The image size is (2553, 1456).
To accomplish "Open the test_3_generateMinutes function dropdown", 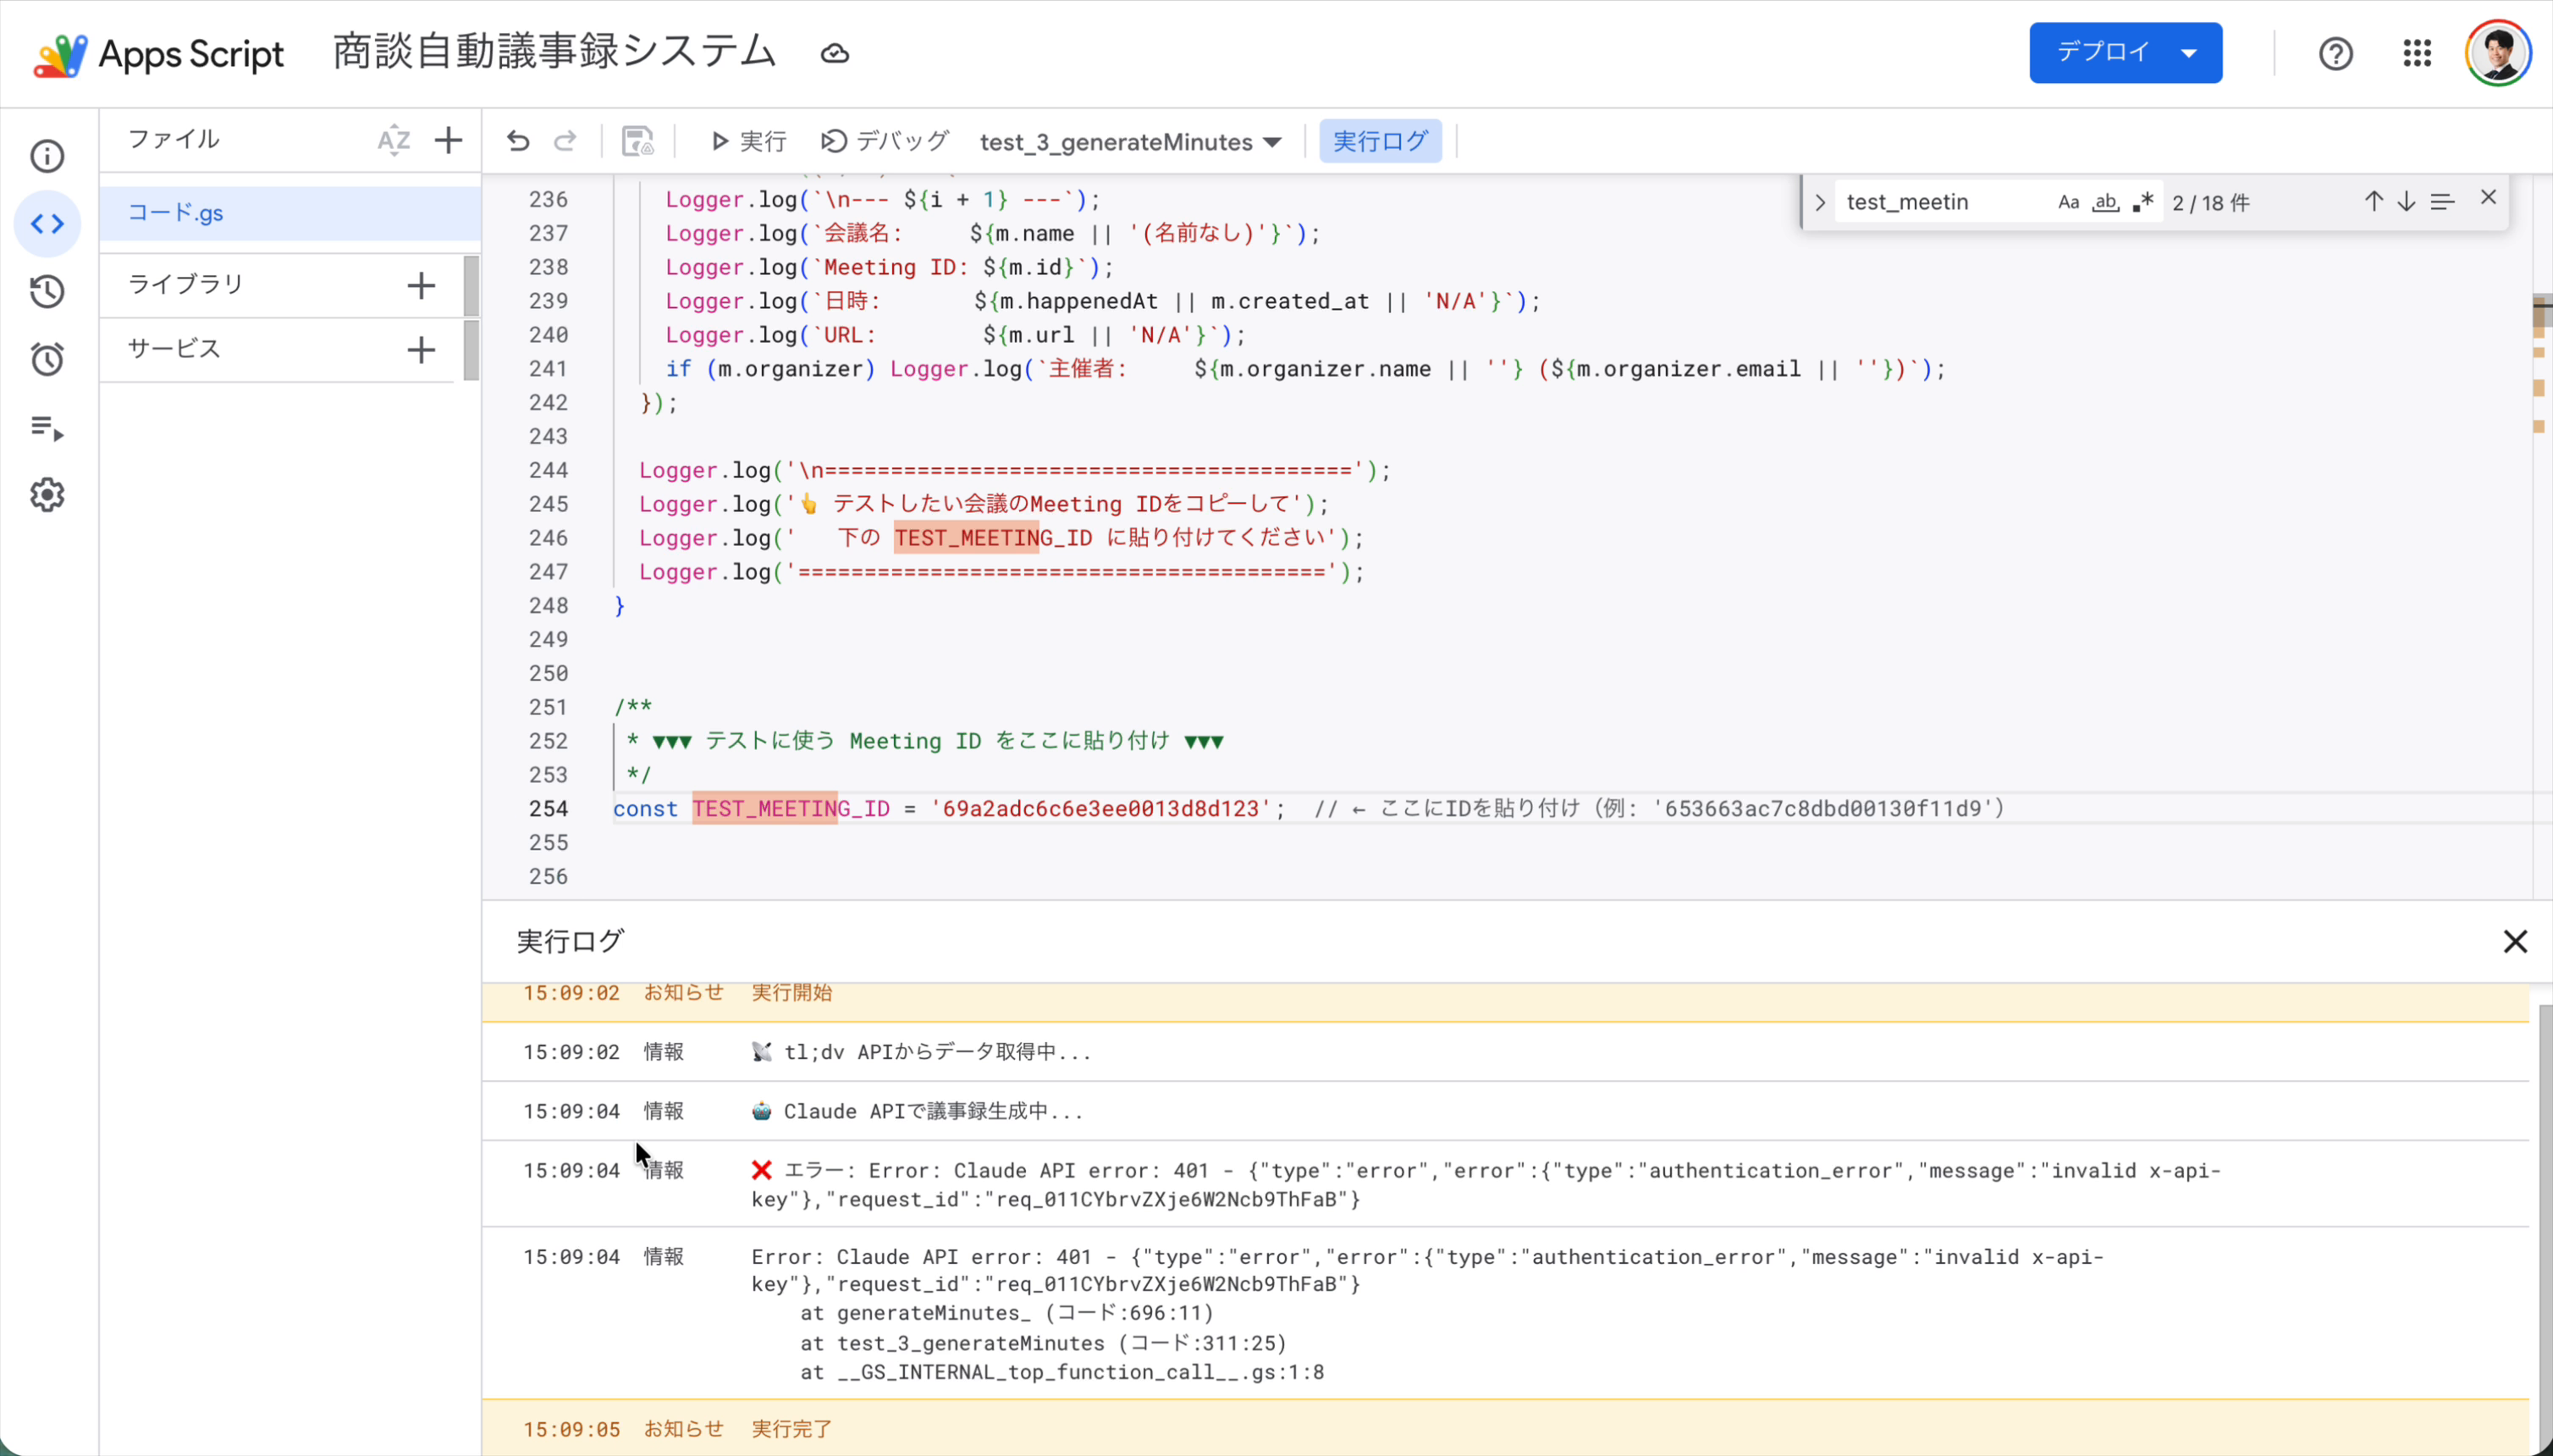I will coord(1130,142).
